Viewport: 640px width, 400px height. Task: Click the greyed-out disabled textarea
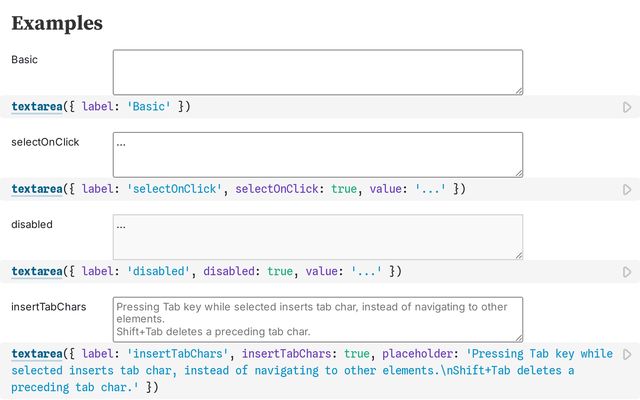(317, 237)
